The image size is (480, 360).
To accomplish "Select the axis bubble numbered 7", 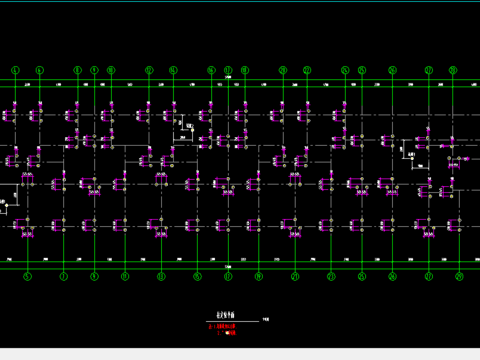I will coord(64,276).
